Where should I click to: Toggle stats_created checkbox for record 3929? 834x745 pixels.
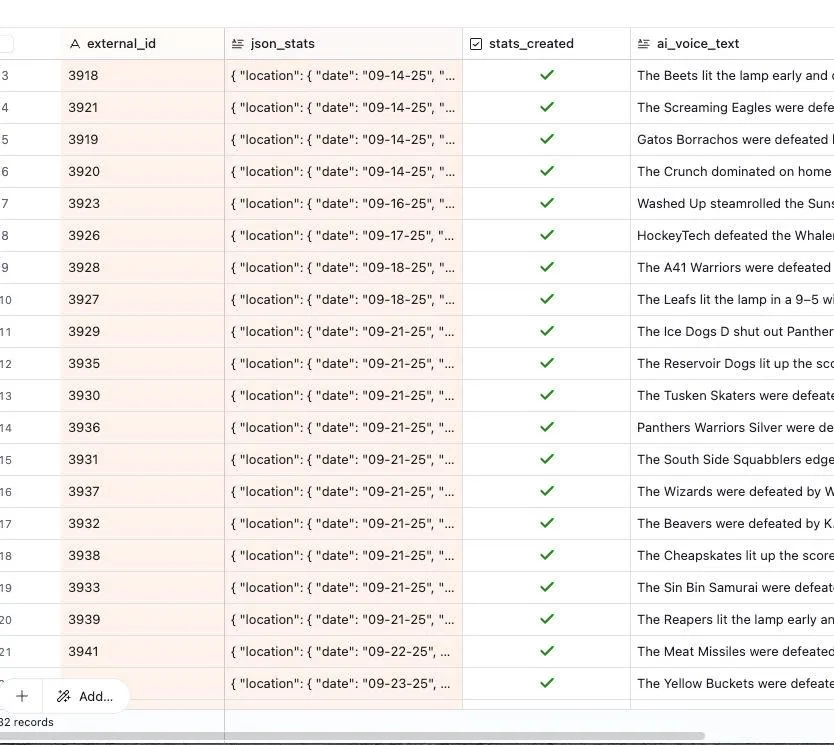[547, 331]
